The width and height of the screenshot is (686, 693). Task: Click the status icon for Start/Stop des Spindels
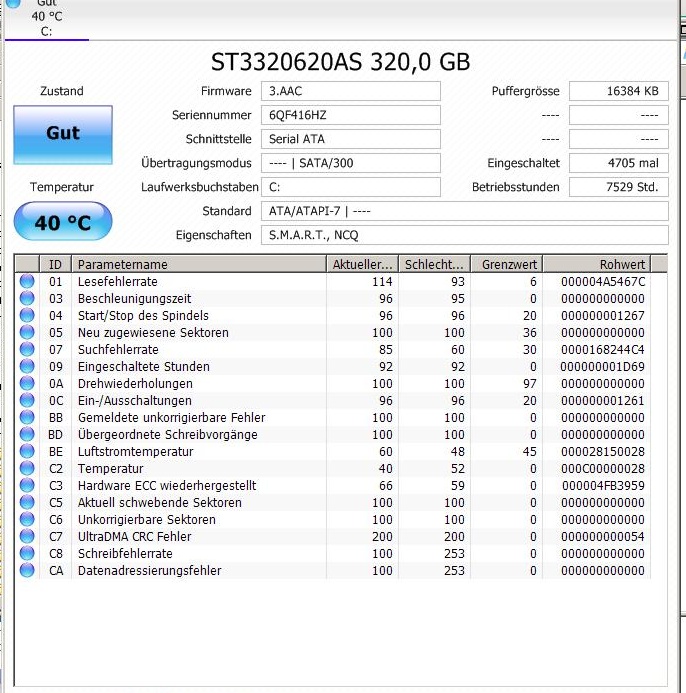pyautogui.click(x=27, y=315)
